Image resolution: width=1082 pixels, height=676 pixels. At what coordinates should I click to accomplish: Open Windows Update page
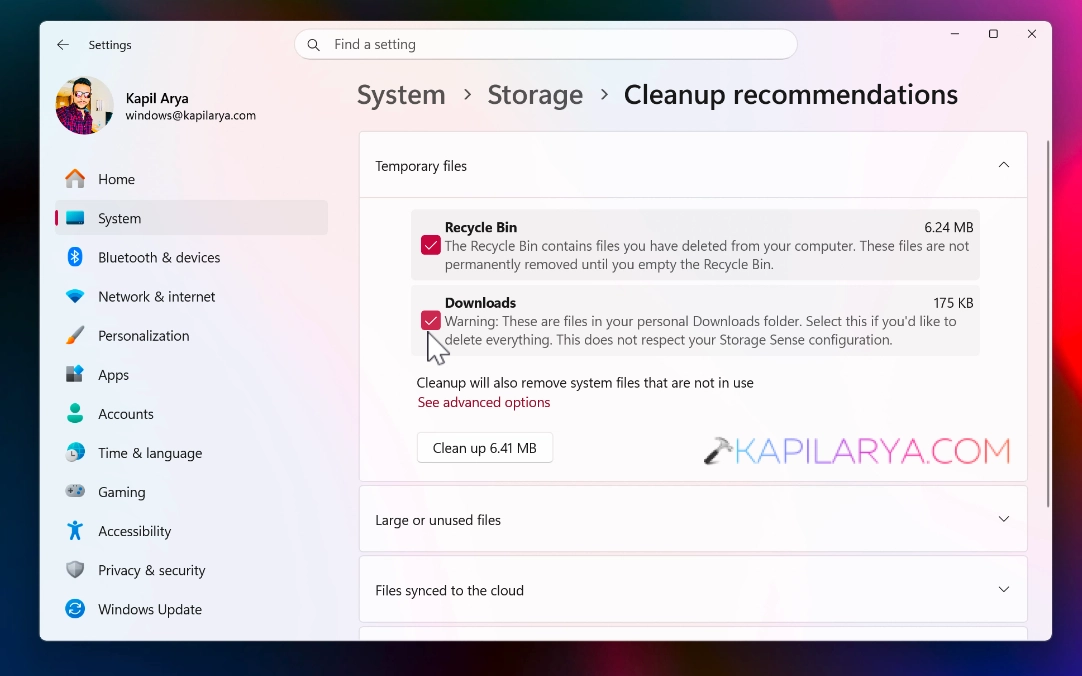[191, 609]
